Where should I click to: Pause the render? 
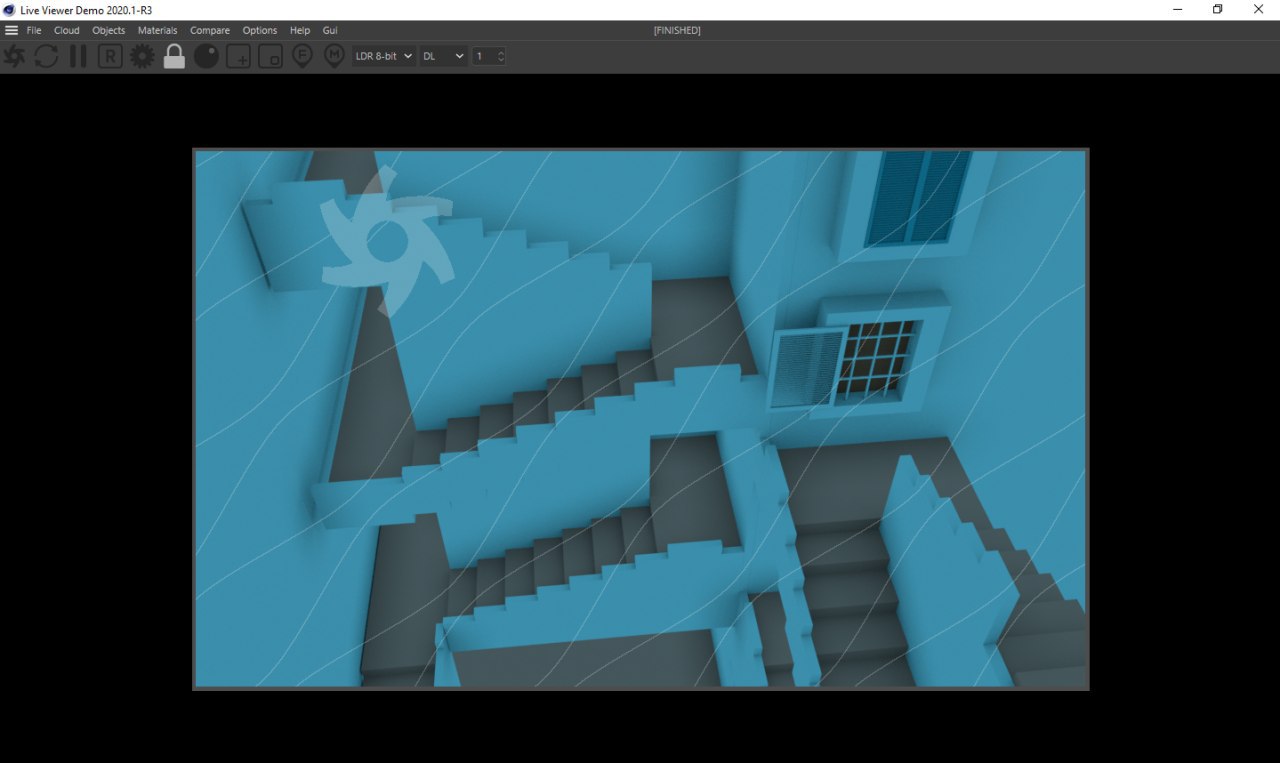click(78, 56)
